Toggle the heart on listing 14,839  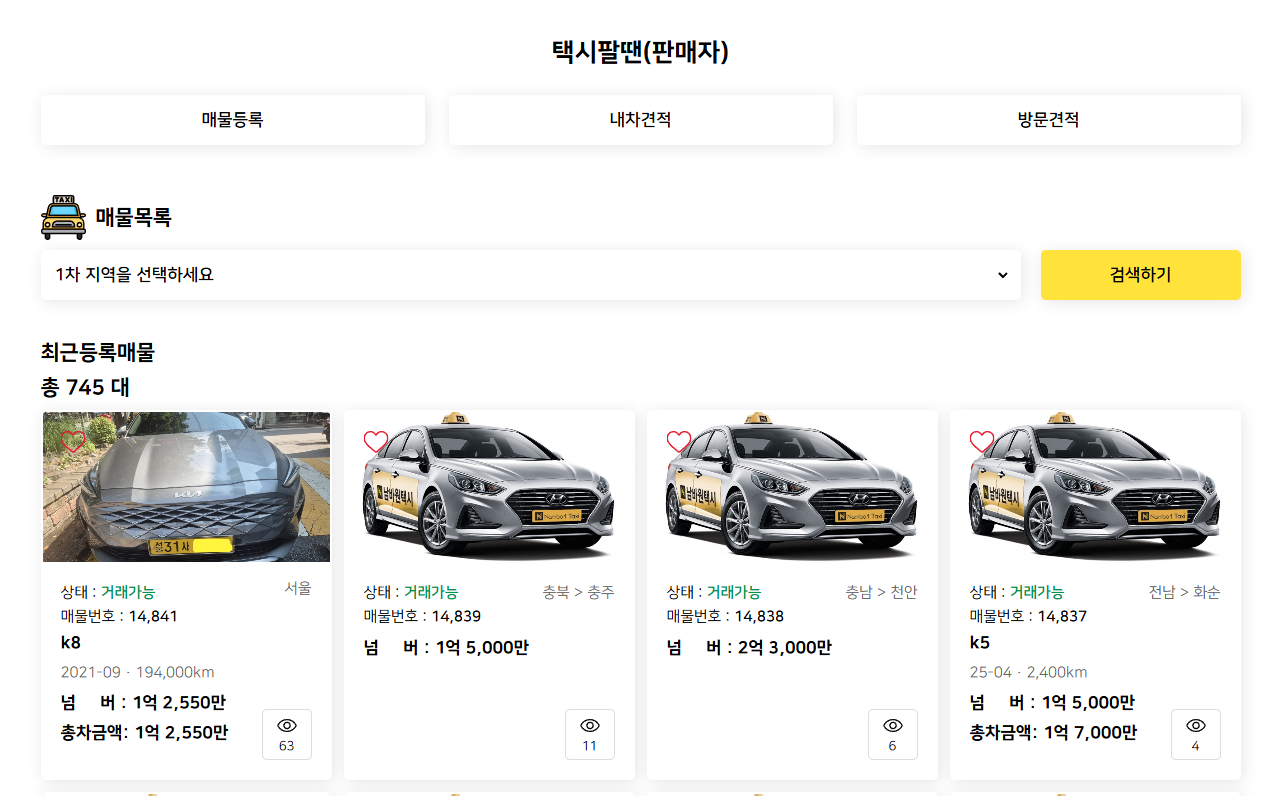tap(376, 441)
